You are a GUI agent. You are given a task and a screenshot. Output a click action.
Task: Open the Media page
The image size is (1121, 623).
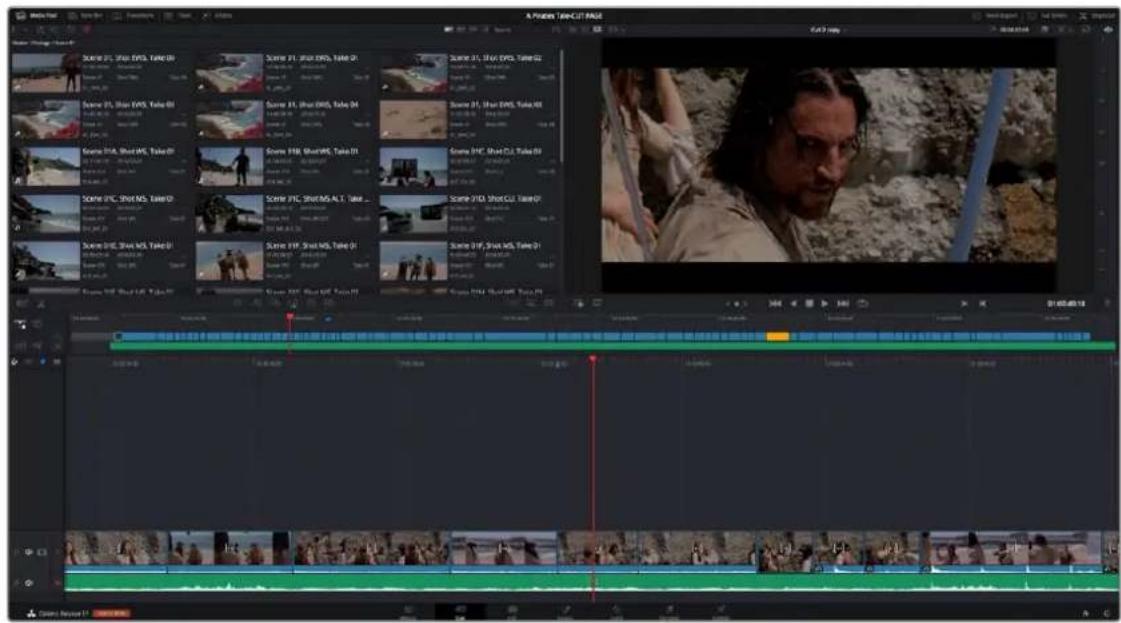pos(409,612)
